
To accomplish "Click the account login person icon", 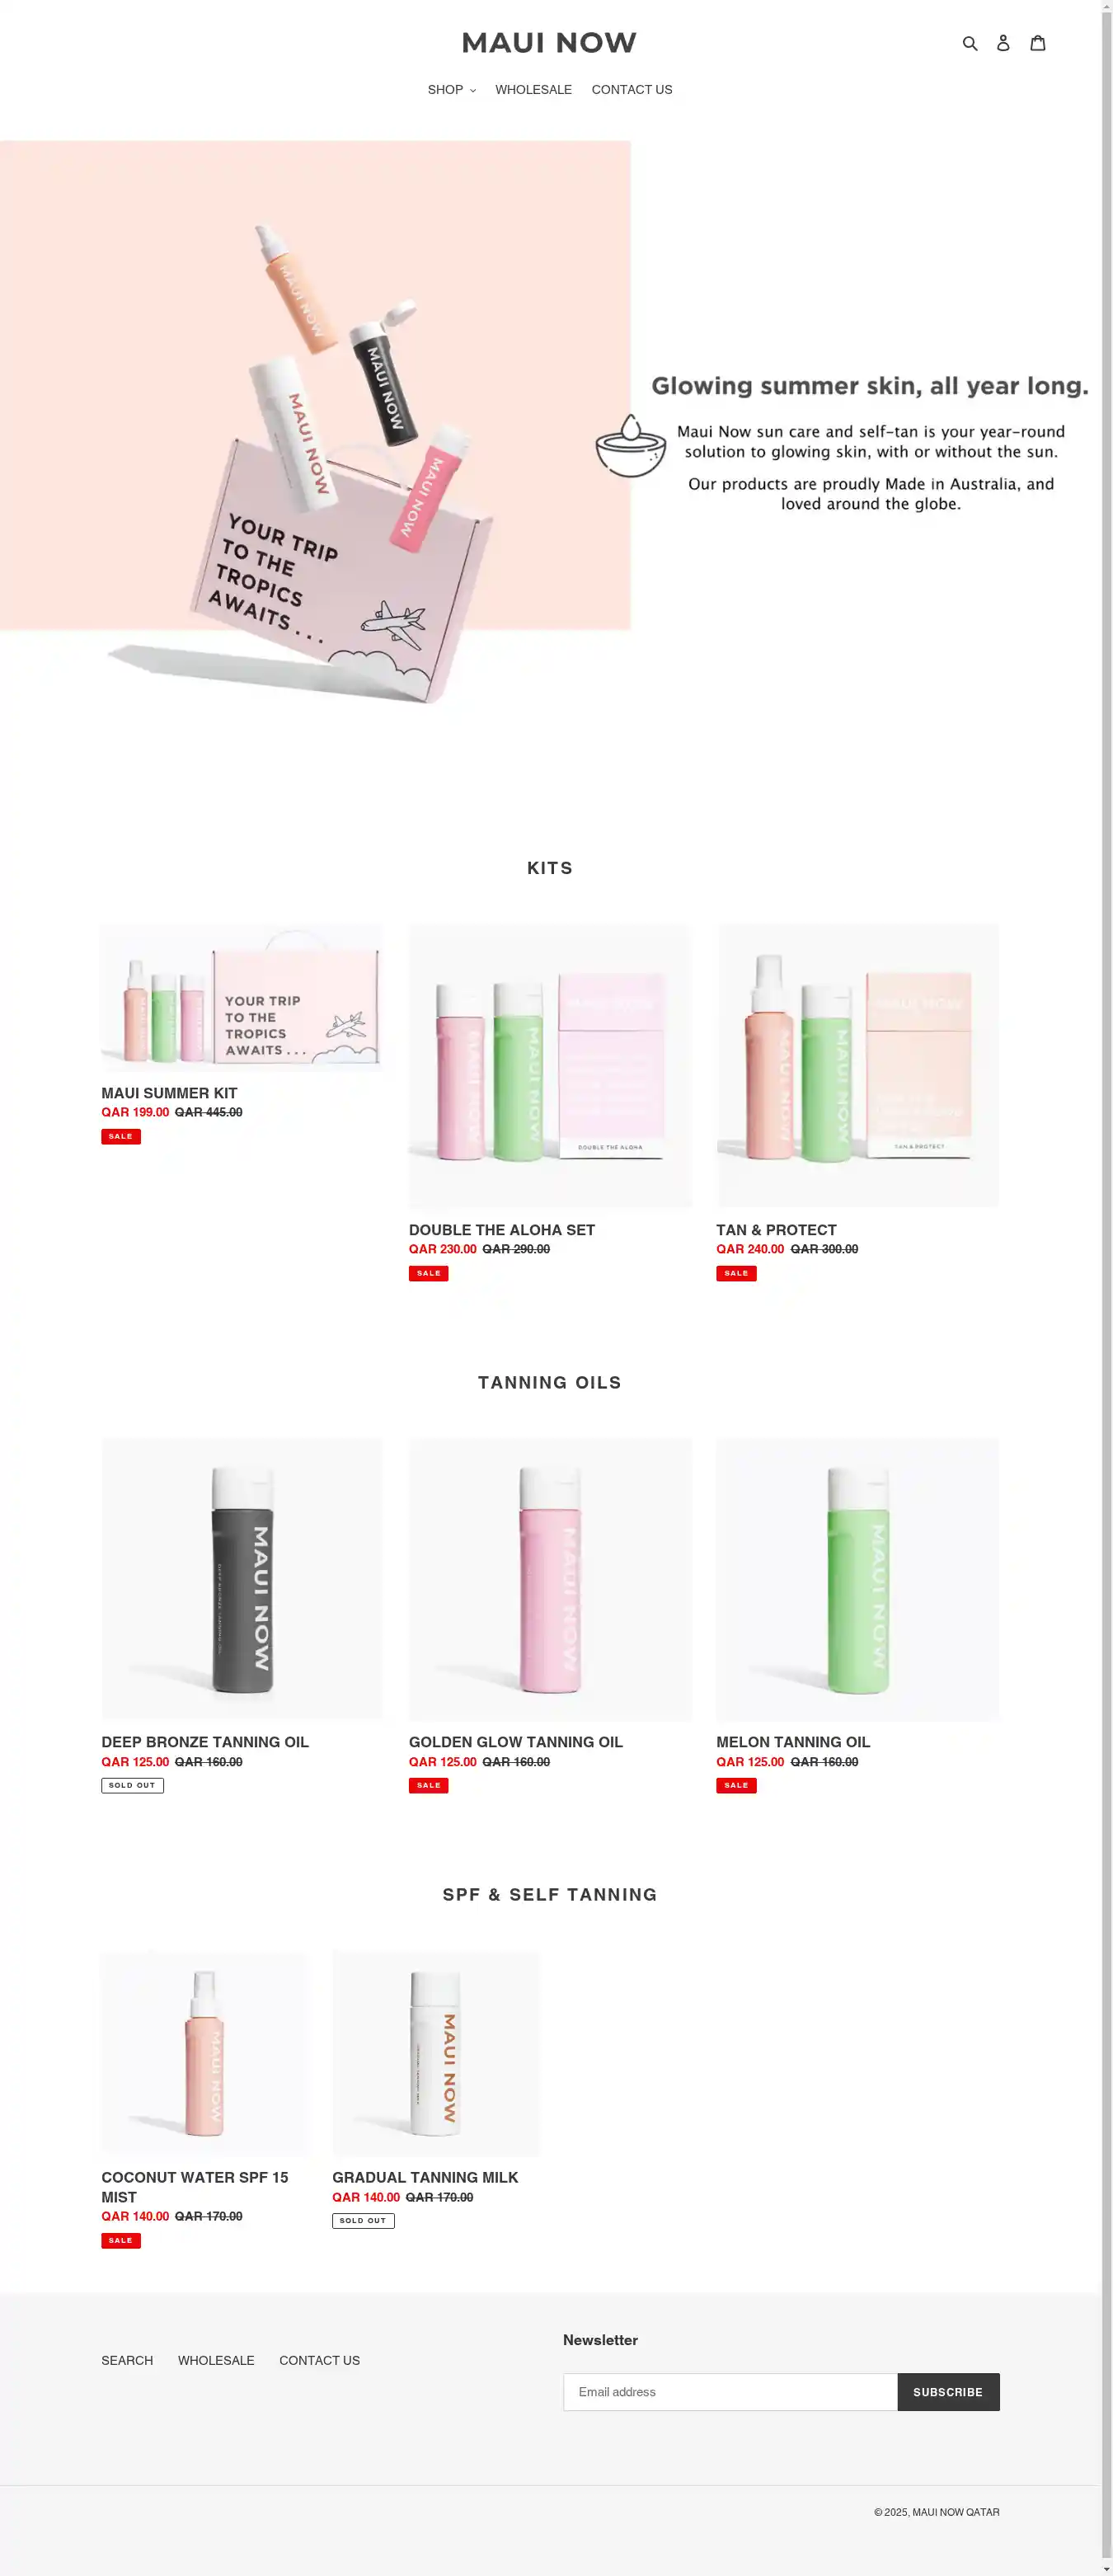I will tap(1003, 43).
